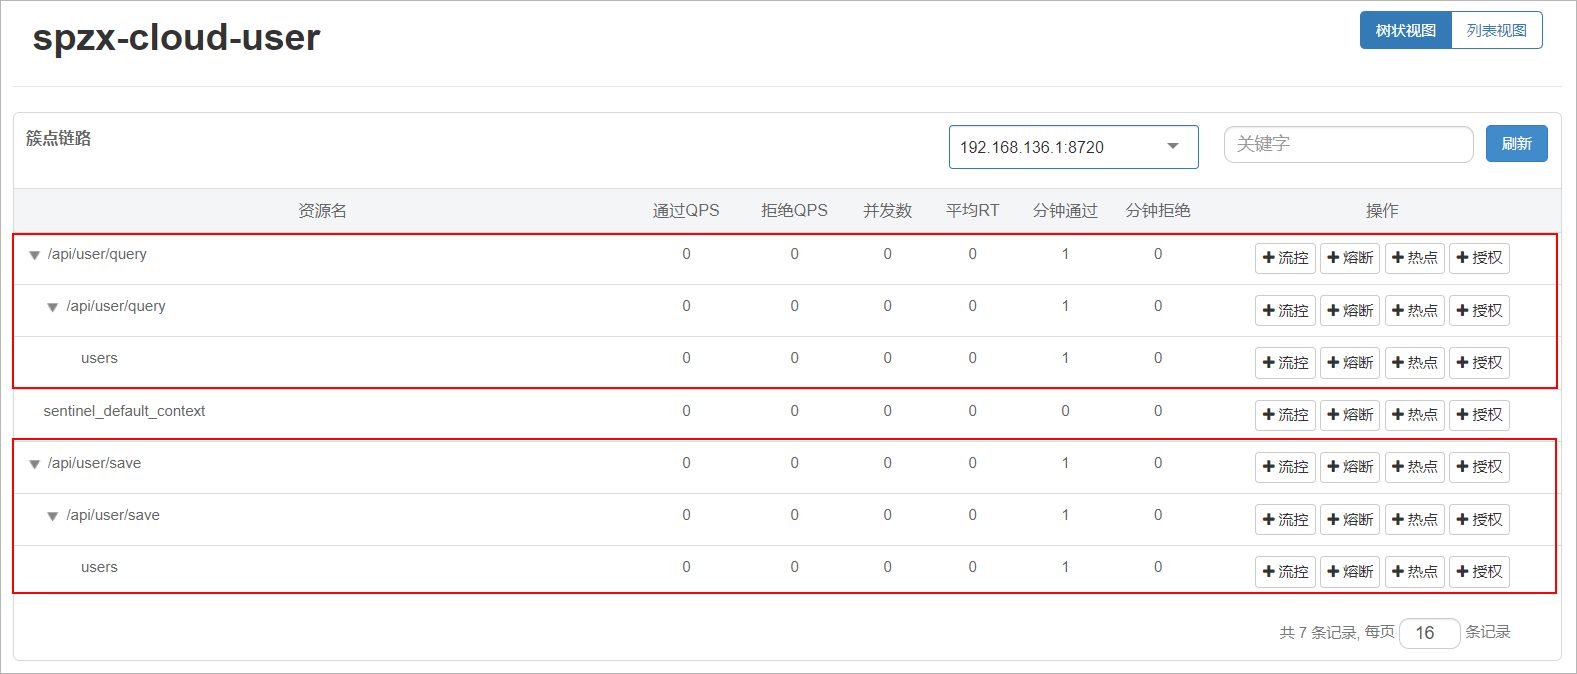Viewport: 1577px width, 674px height.
Task: Add authorization rule for top /api/user/save
Action: [1479, 467]
